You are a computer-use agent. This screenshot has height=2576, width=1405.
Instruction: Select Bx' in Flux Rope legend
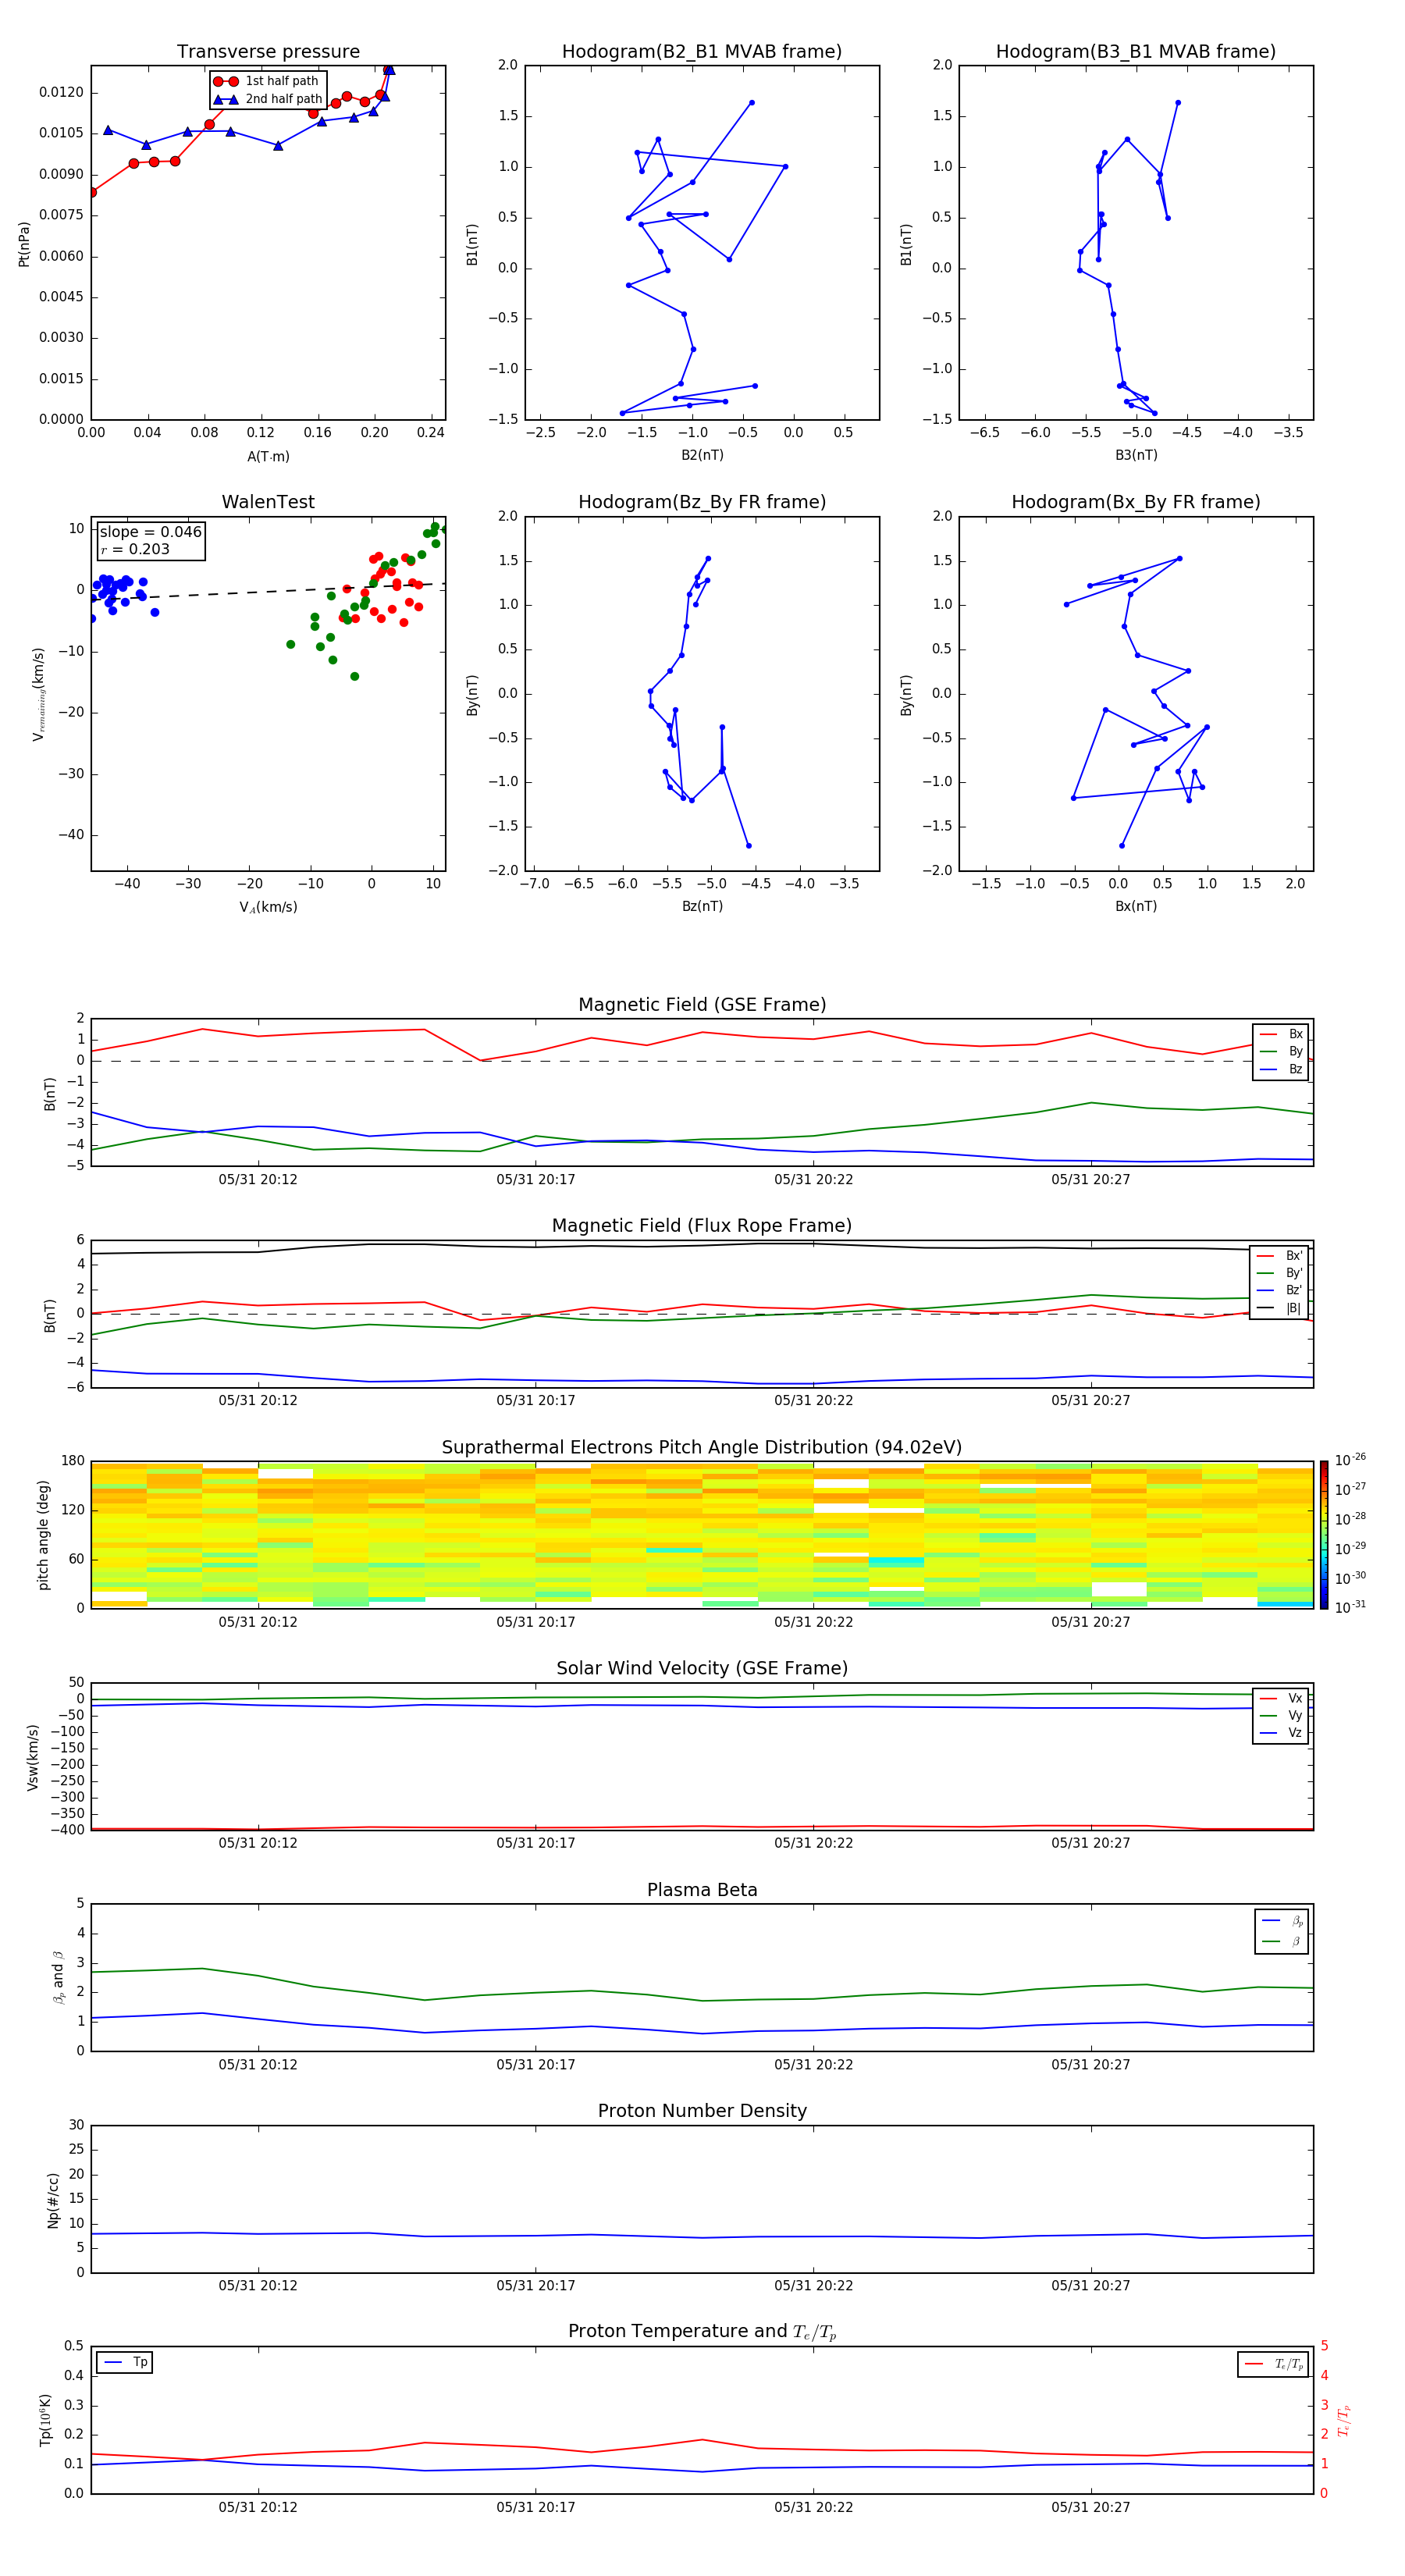pos(1280,1256)
